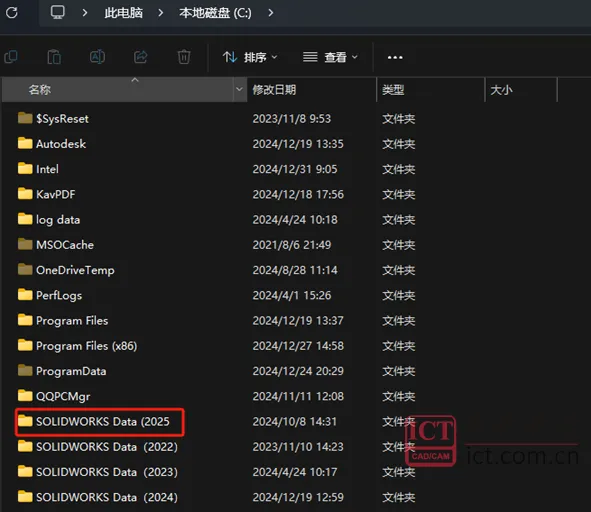
Task: Click the date 2024/10/8 14:31
Action: click(294, 422)
